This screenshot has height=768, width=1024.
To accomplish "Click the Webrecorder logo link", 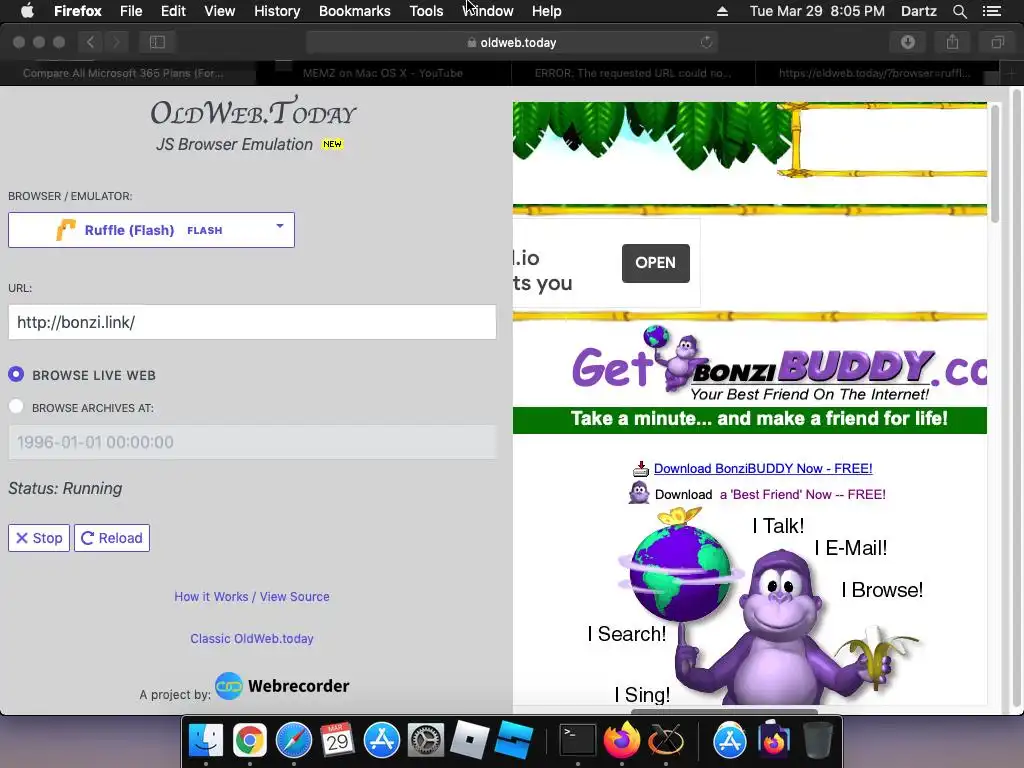I will point(282,686).
